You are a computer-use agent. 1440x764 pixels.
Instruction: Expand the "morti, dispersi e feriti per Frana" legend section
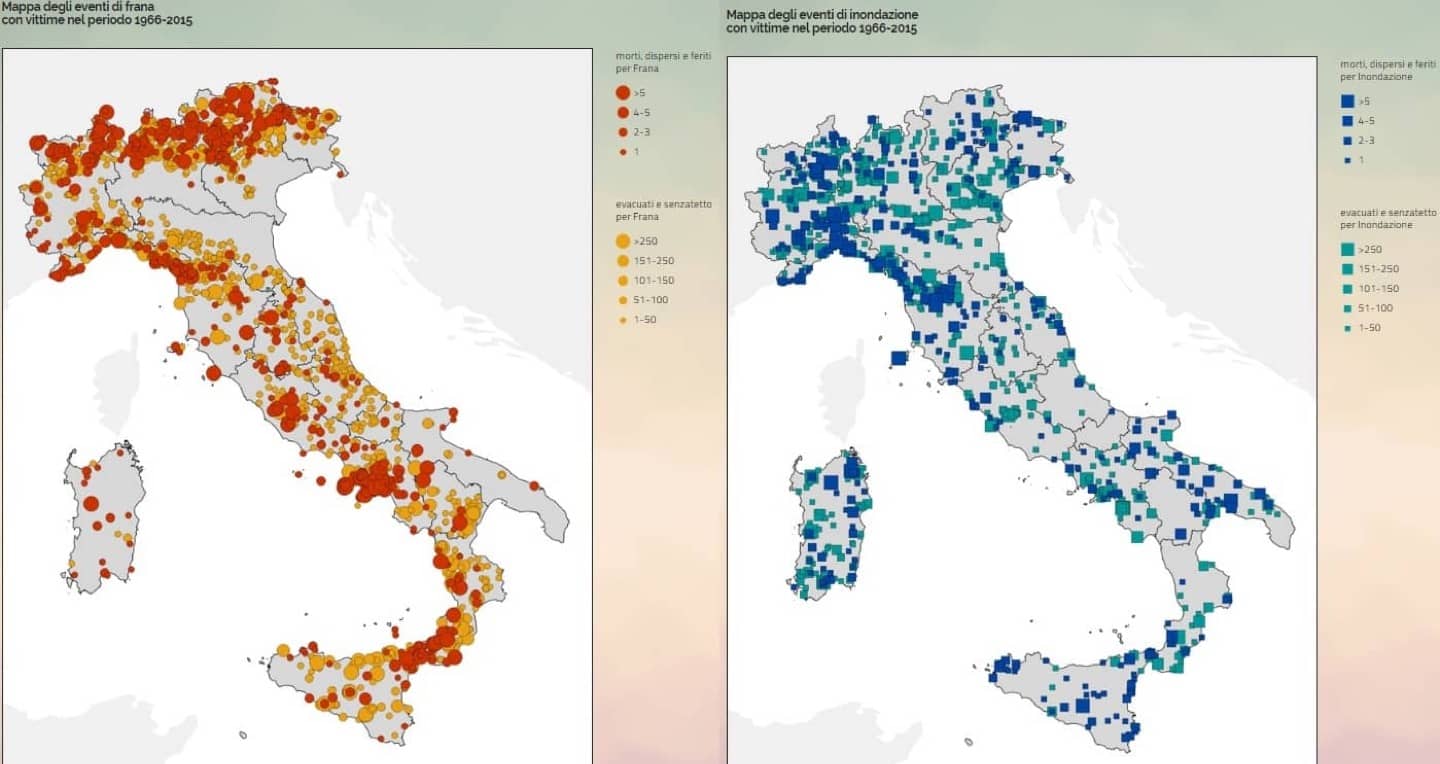[660, 63]
